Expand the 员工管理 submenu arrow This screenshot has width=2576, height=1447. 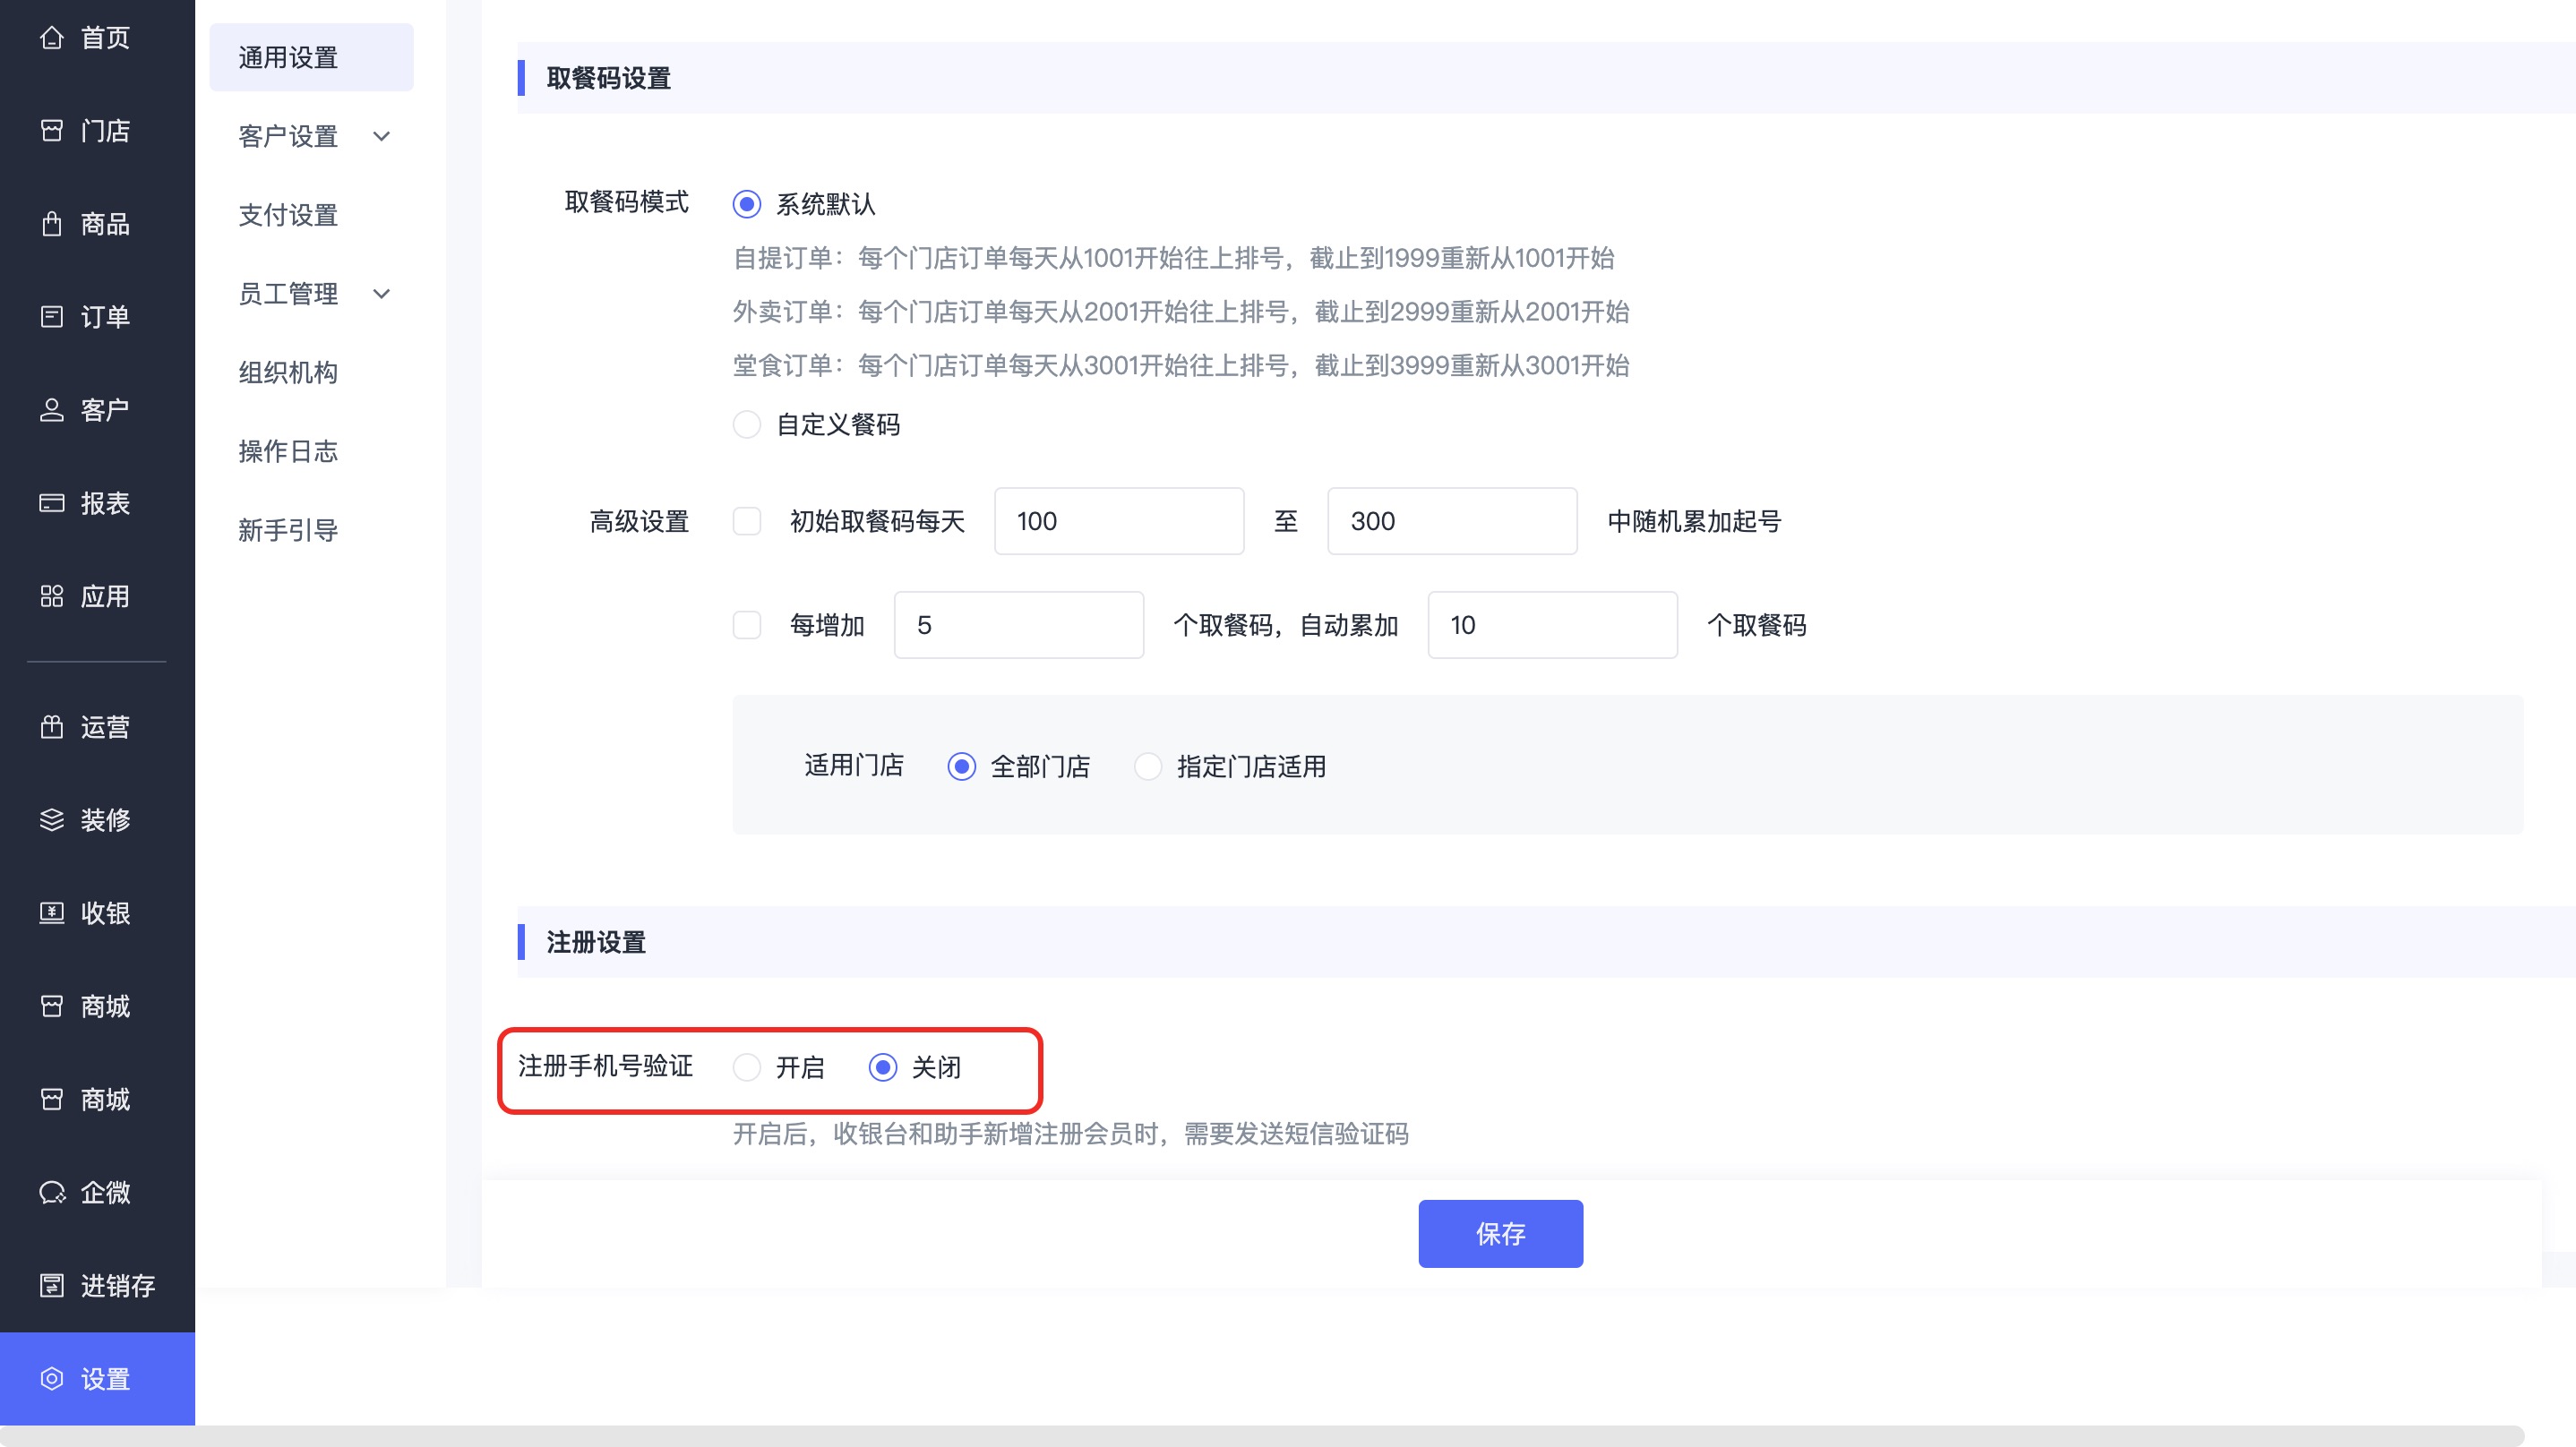coord(381,294)
